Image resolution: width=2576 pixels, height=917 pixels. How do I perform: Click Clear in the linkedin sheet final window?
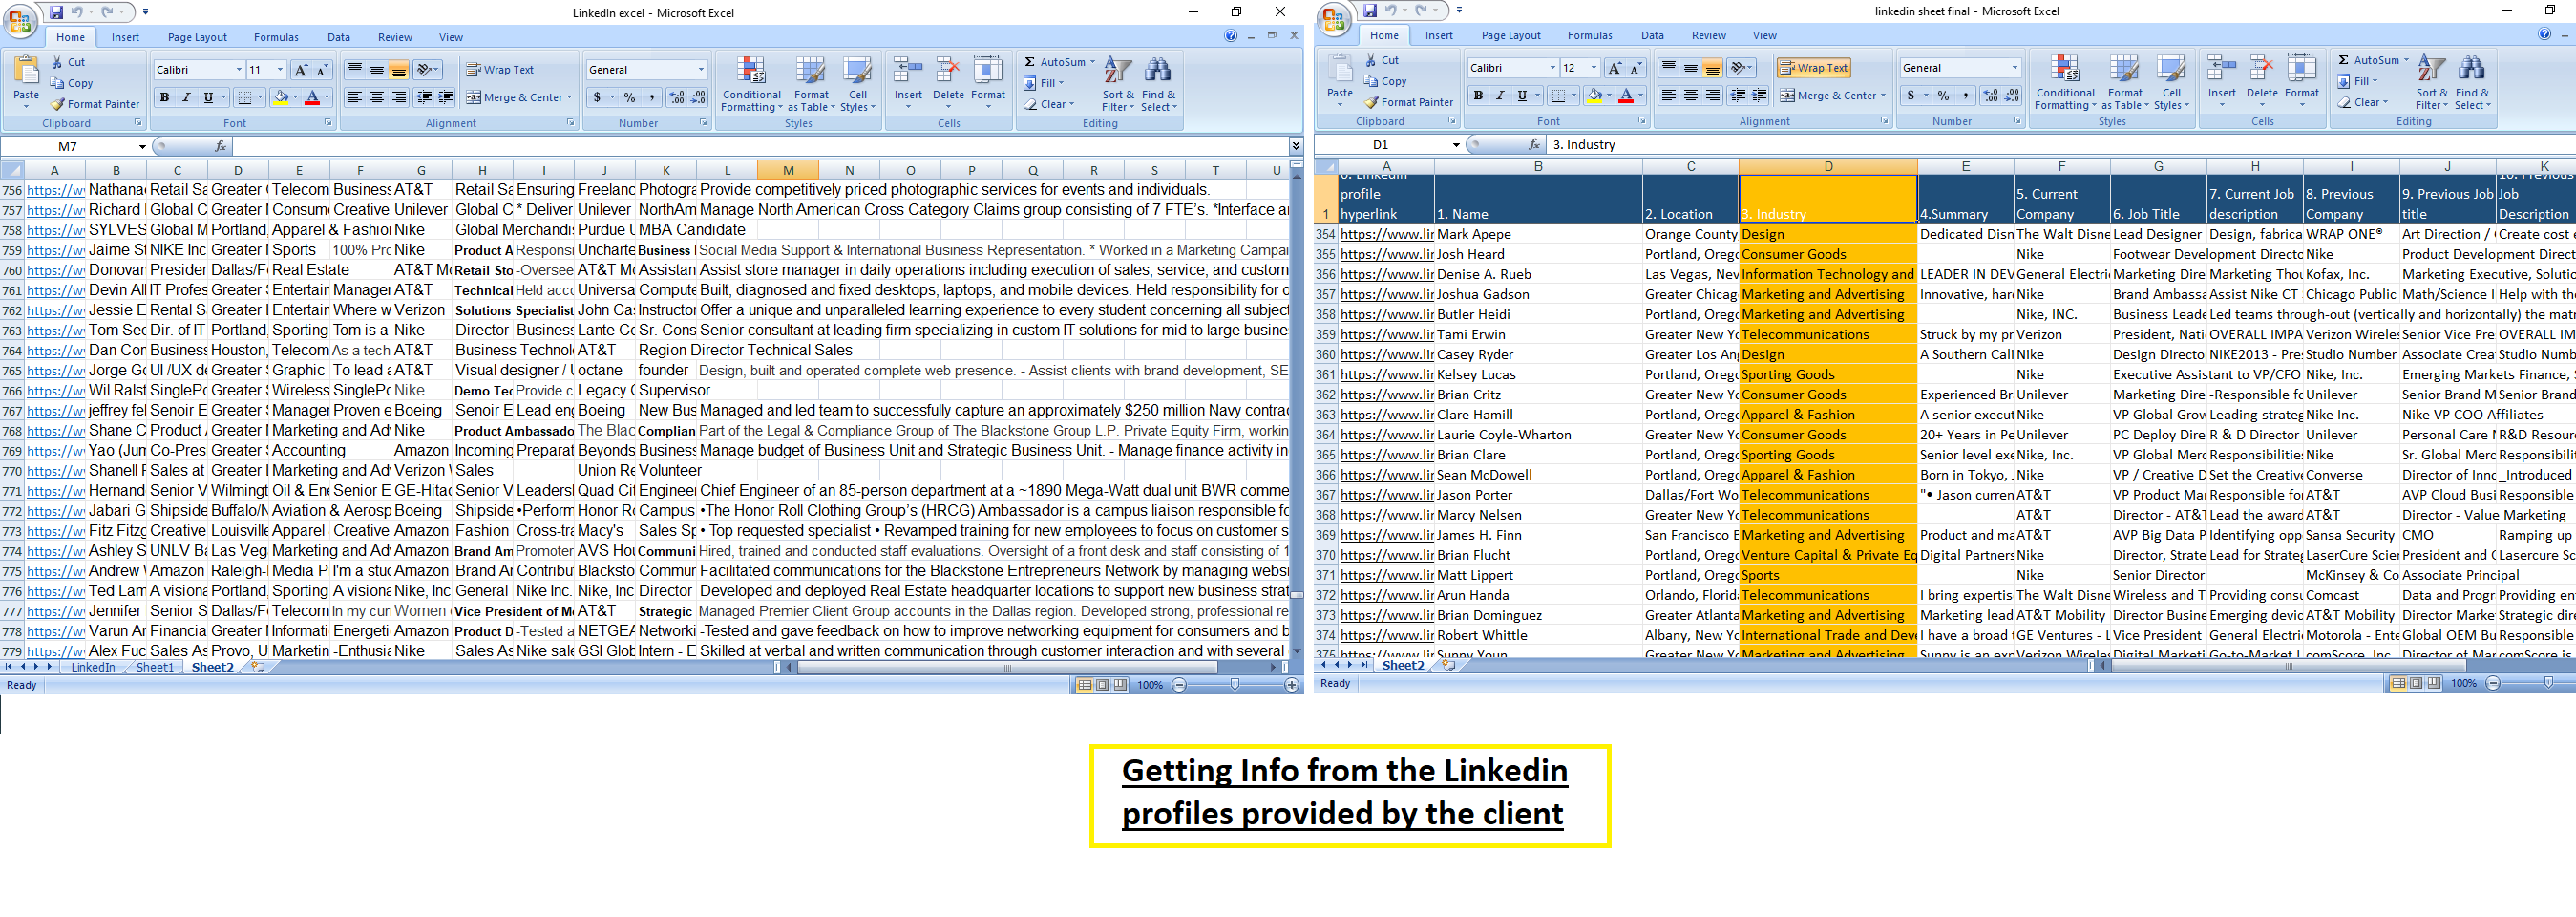(x=2363, y=102)
